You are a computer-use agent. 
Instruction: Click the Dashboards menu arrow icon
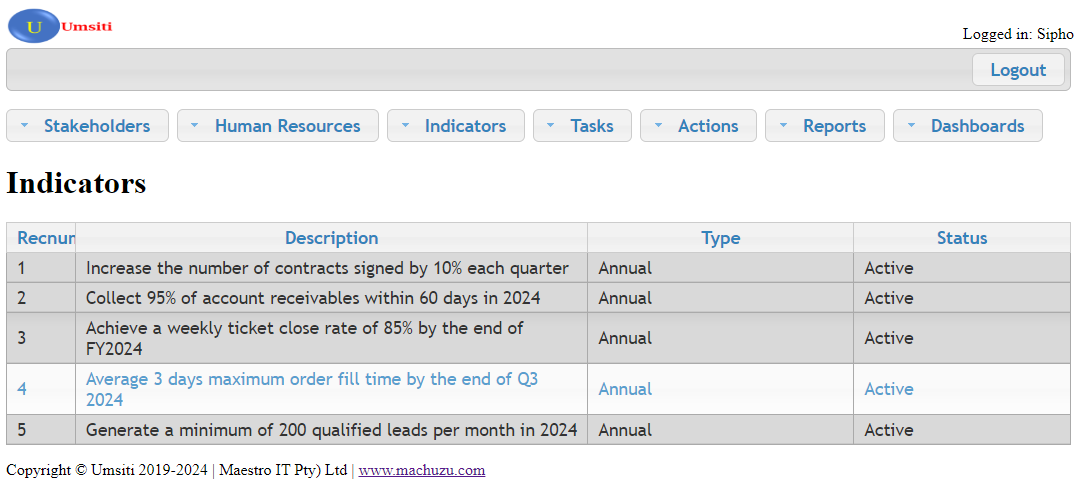[x=911, y=126]
